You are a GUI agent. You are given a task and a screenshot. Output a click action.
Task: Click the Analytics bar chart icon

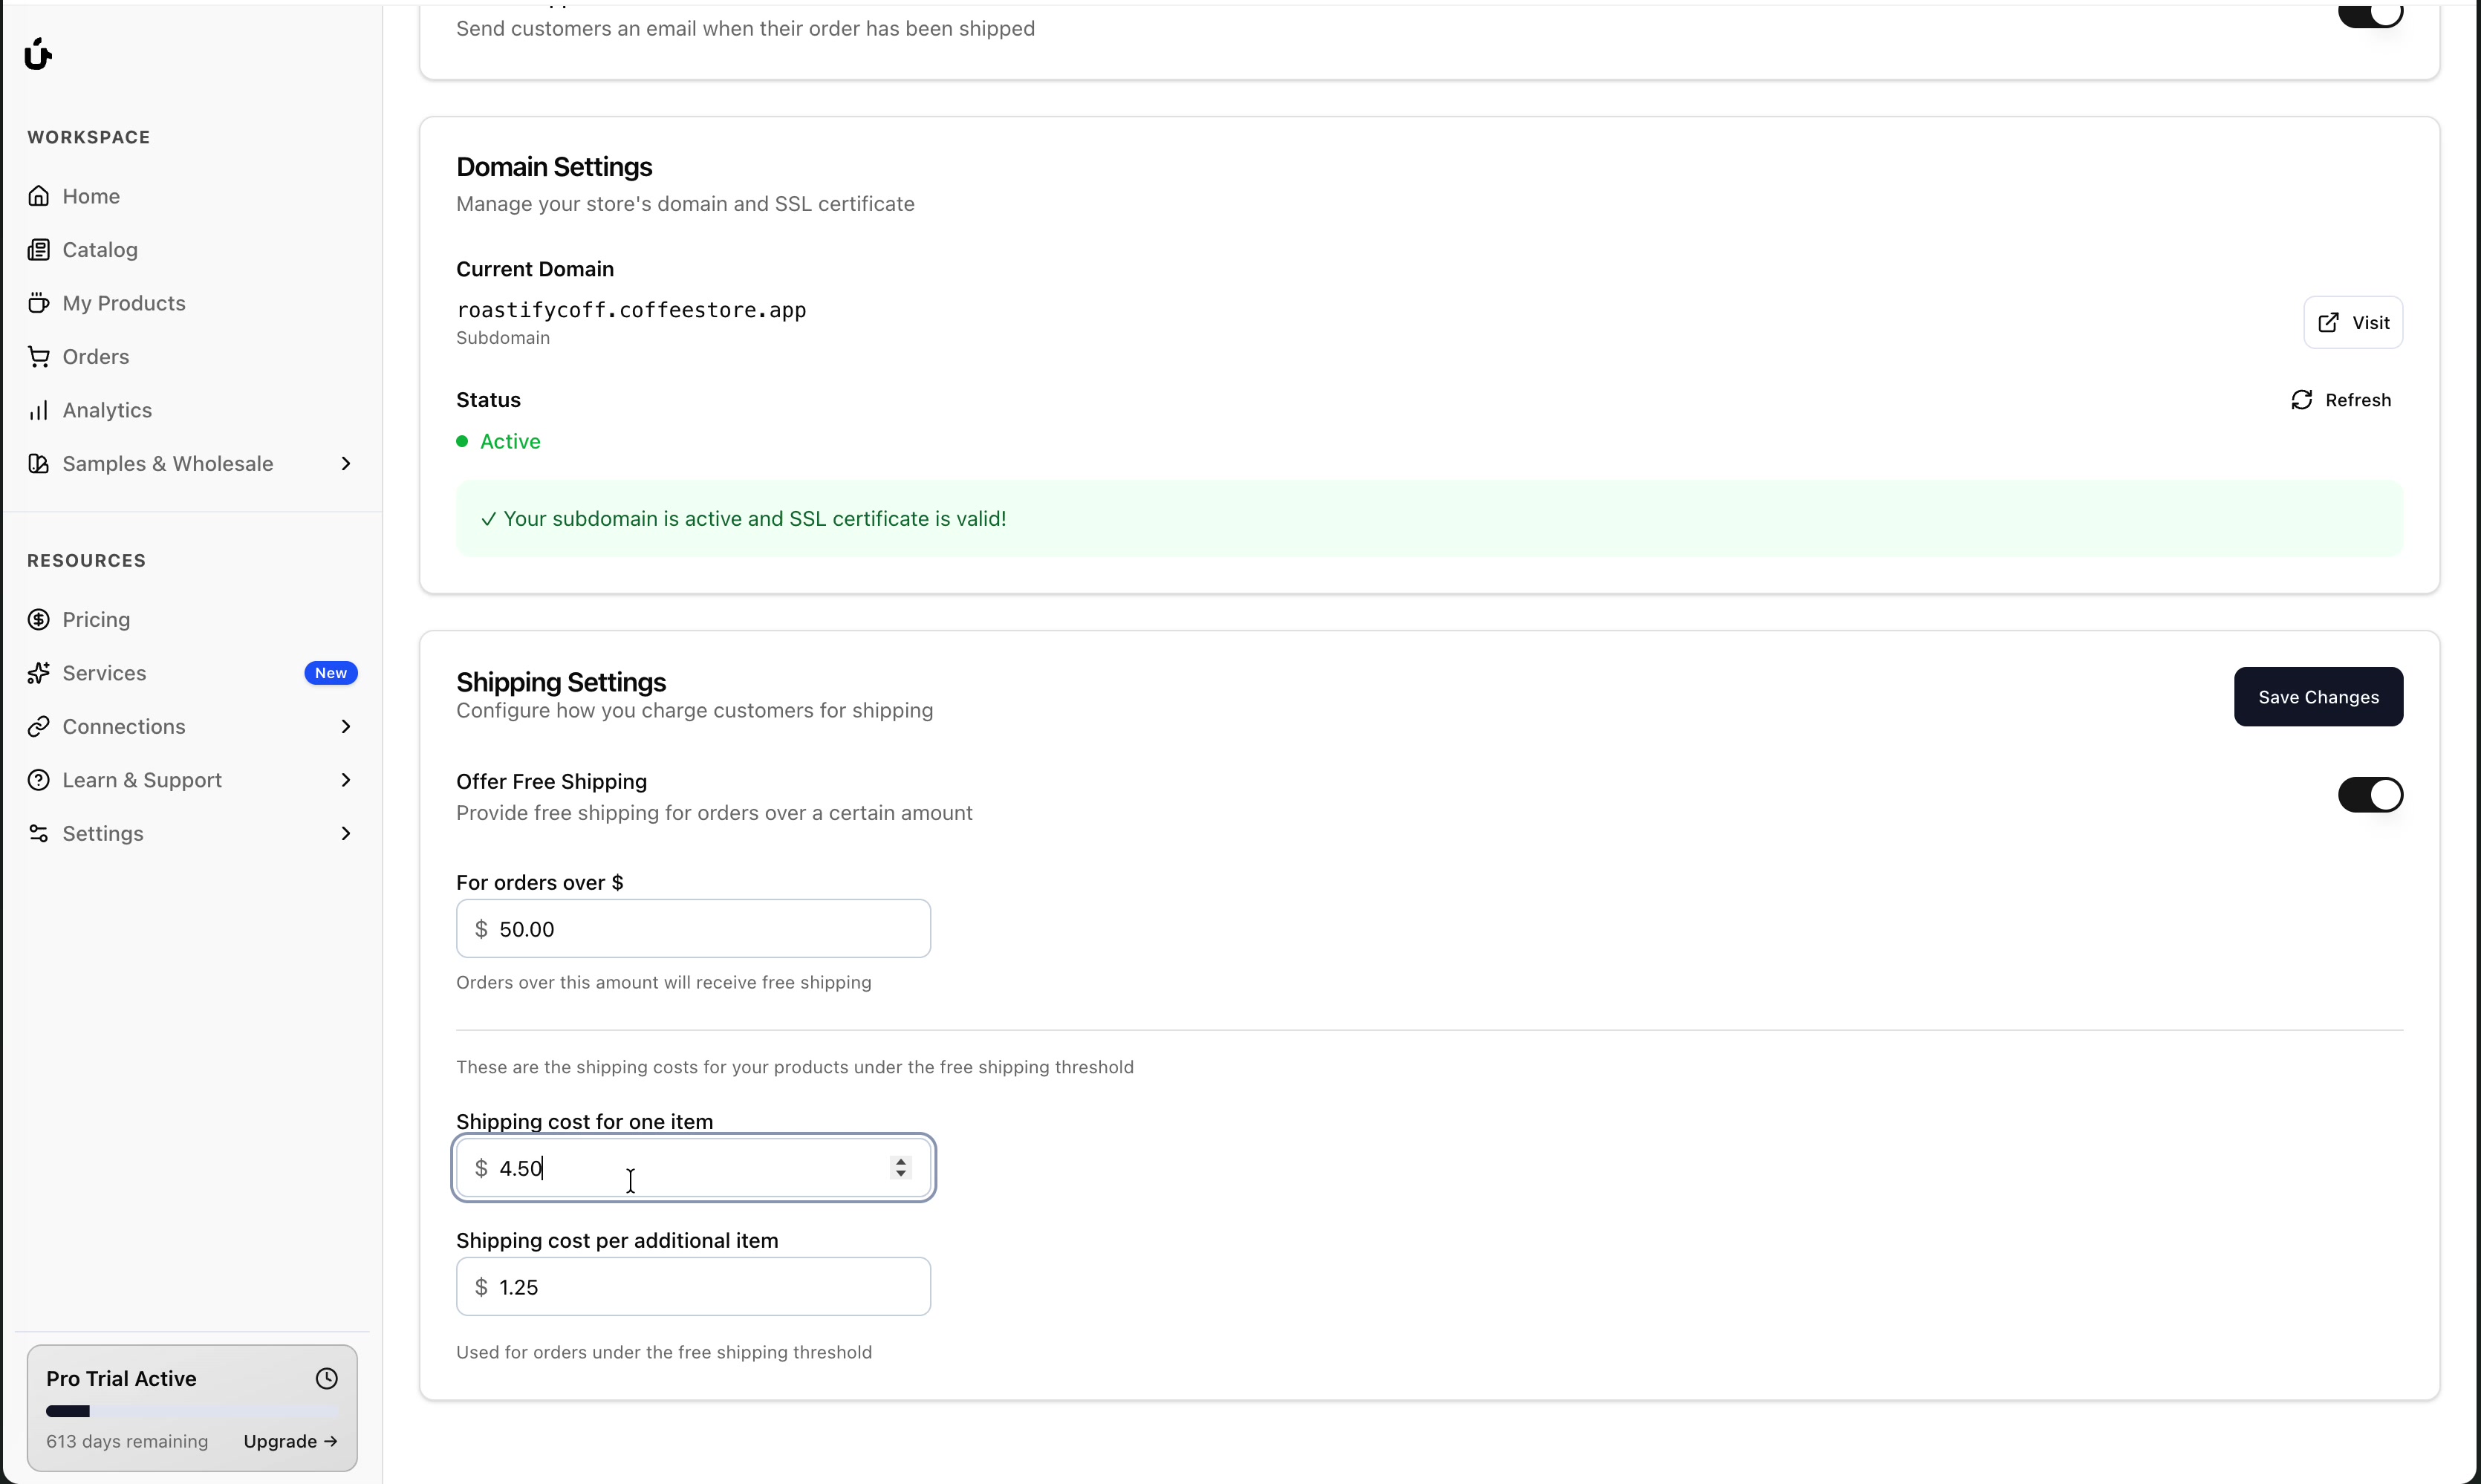pyautogui.click(x=39, y=410)
